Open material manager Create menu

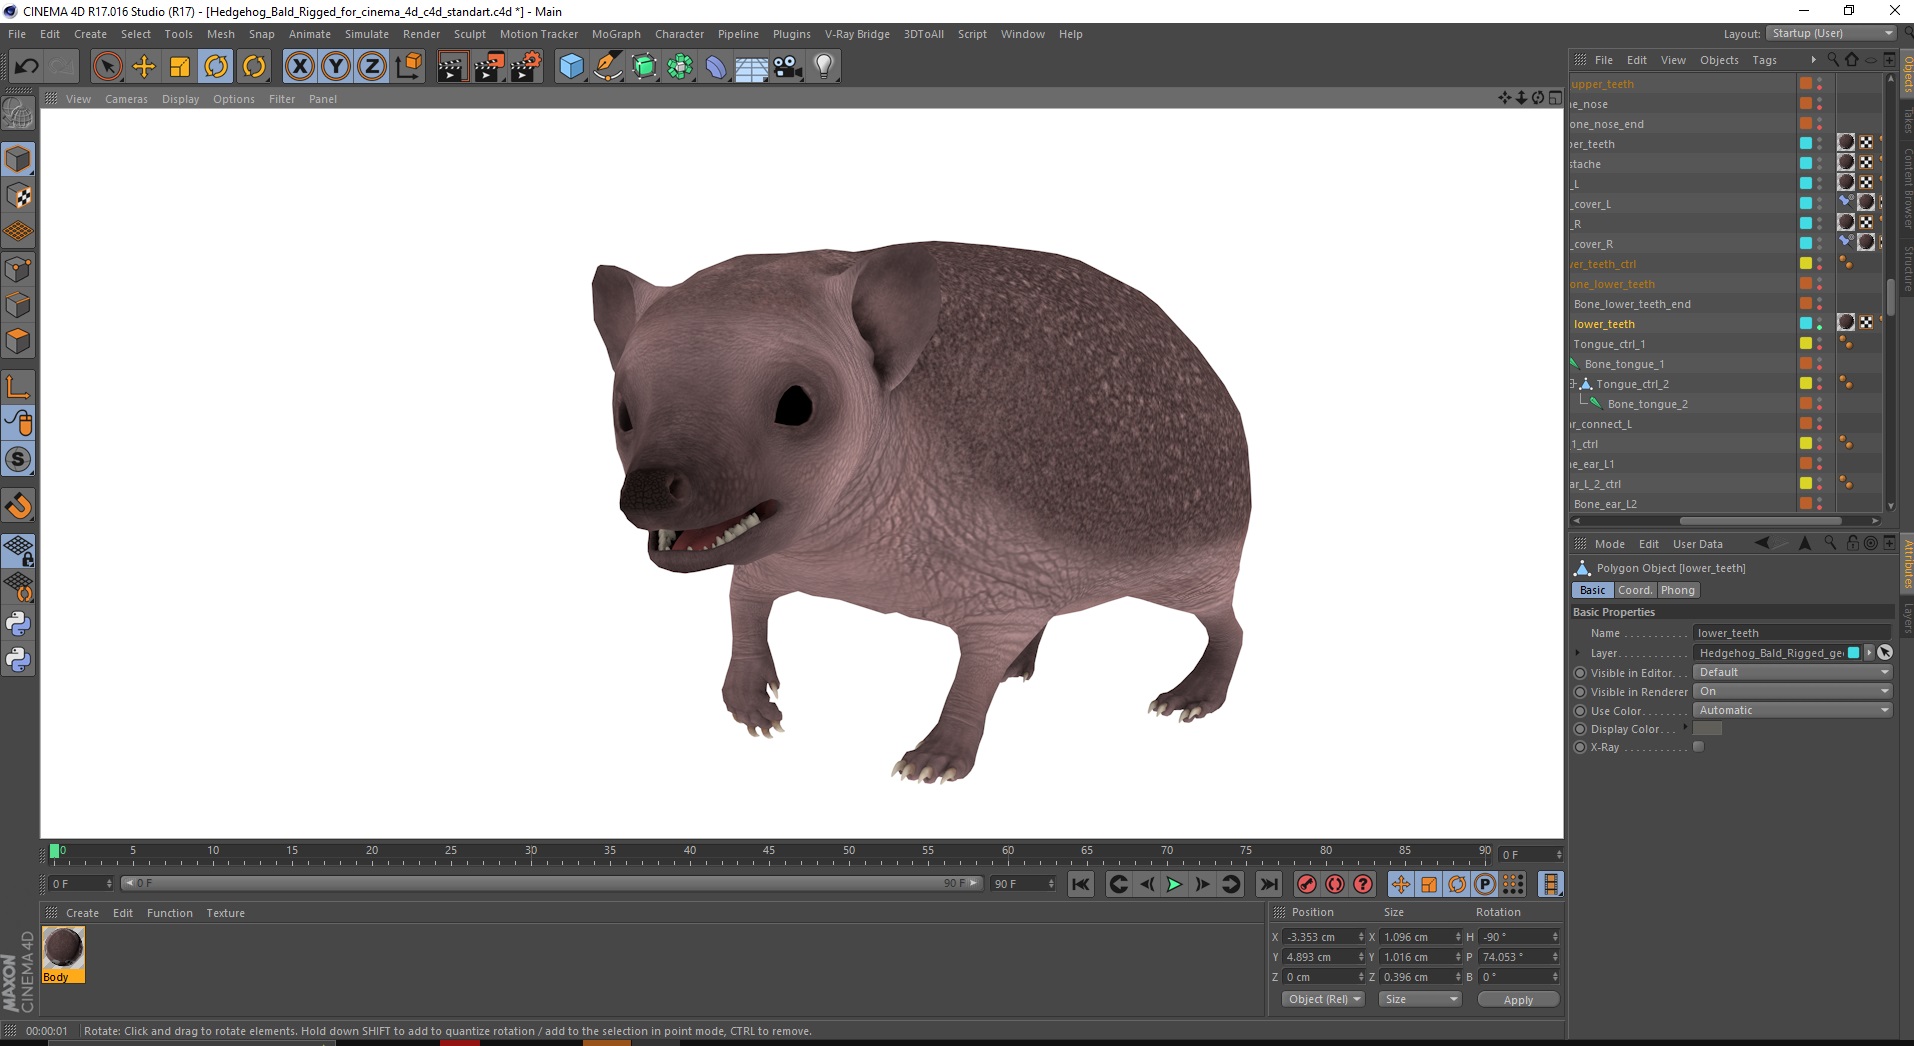(x=82, y=913)
